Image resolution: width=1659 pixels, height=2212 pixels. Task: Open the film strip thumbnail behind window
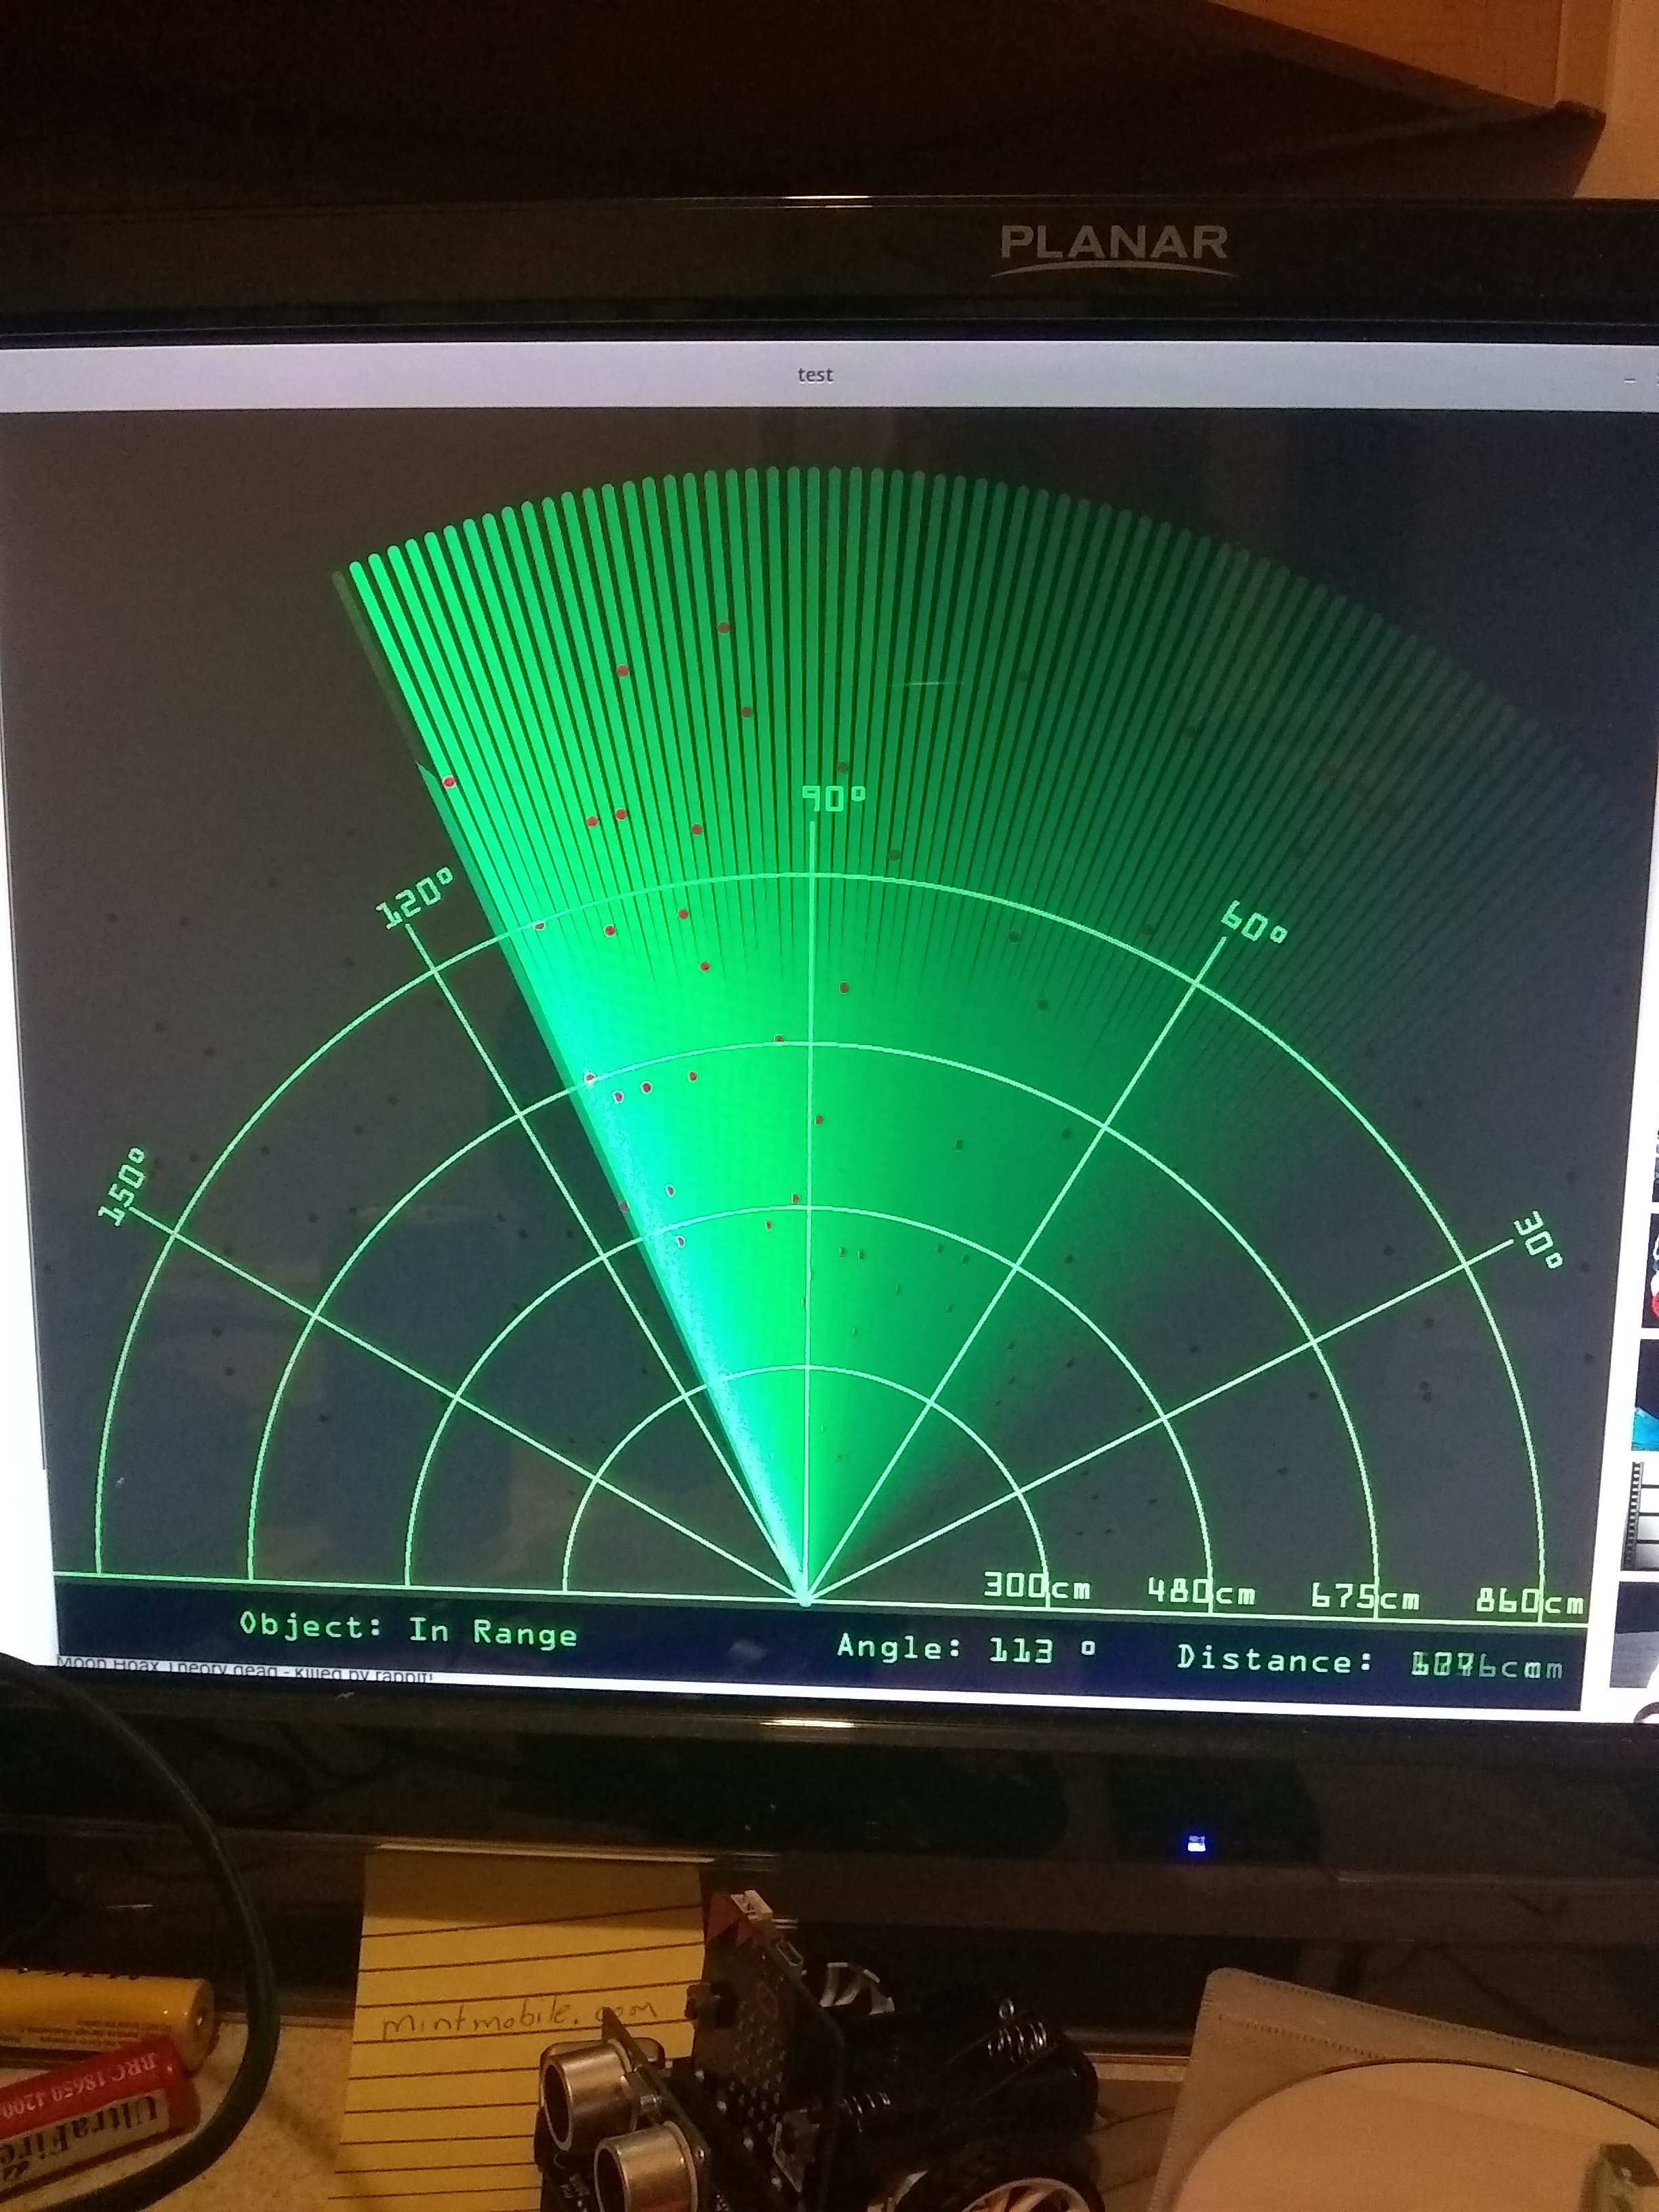pyautogui.click(x=1643, y=1516)
